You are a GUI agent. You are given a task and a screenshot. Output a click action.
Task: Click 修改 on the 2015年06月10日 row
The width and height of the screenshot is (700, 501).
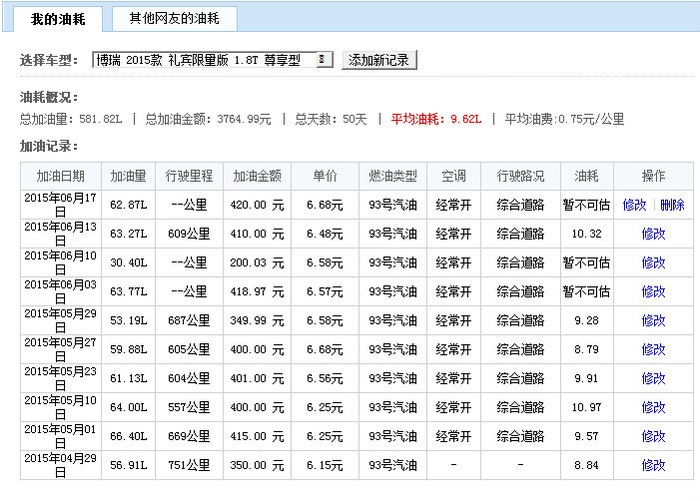pos(653,263)
